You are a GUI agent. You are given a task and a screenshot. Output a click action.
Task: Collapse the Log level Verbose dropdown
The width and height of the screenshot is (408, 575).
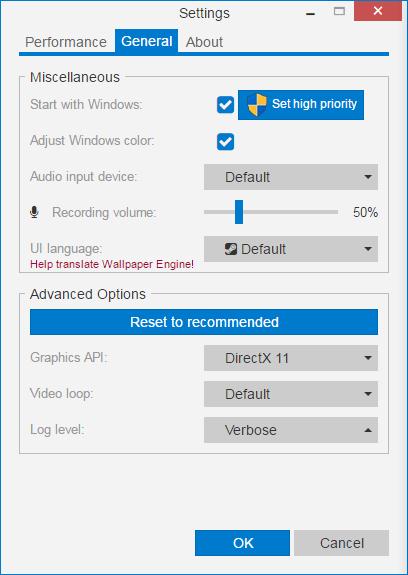click(291, 430)
